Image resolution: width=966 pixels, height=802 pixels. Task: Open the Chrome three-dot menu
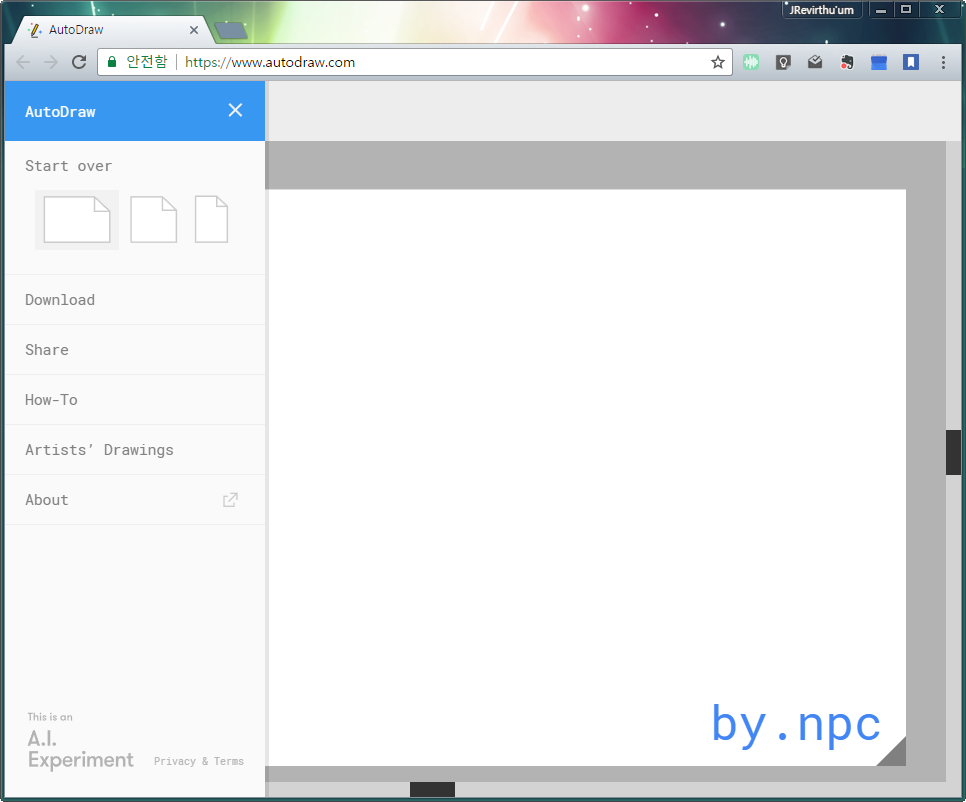tap(943, 62)
